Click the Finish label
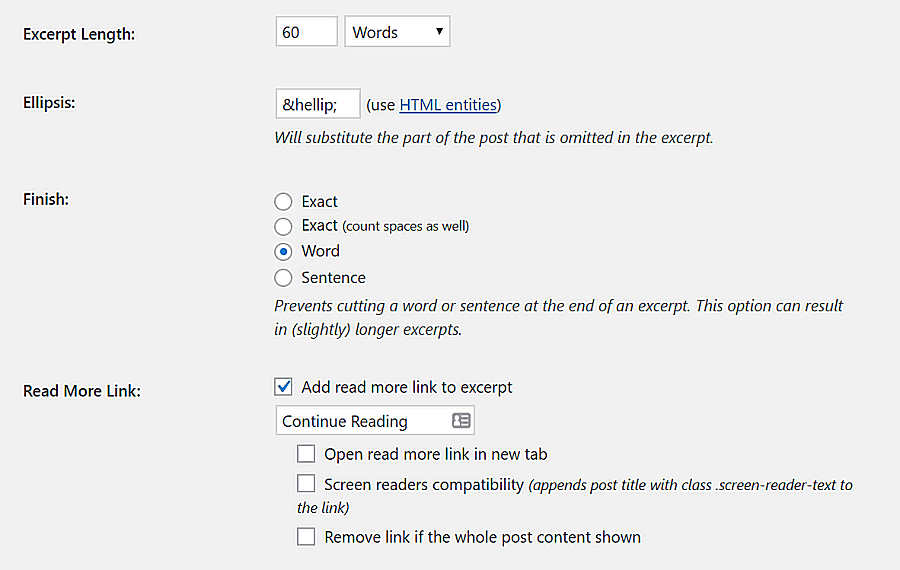900x570 pixels. tap(46, 199)
